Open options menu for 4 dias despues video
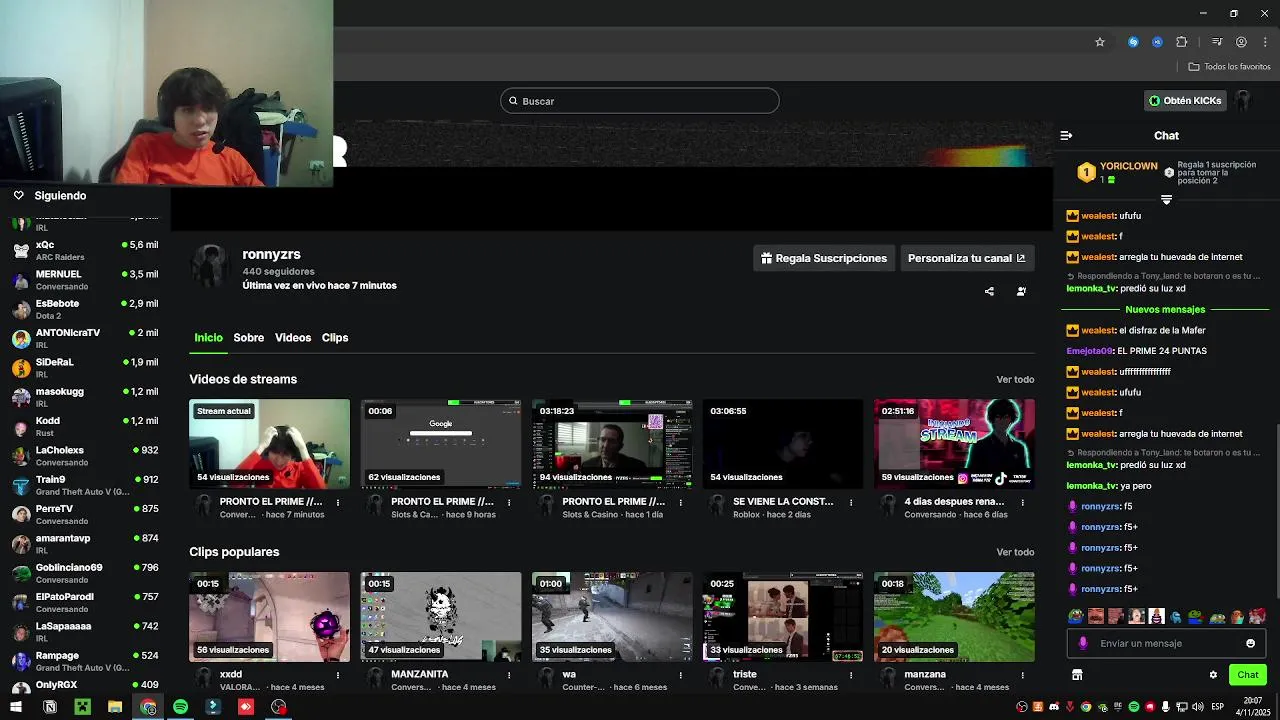The width and height of the screenshot is (1280, 720). pyautogui.click(x=1022, y=502)
